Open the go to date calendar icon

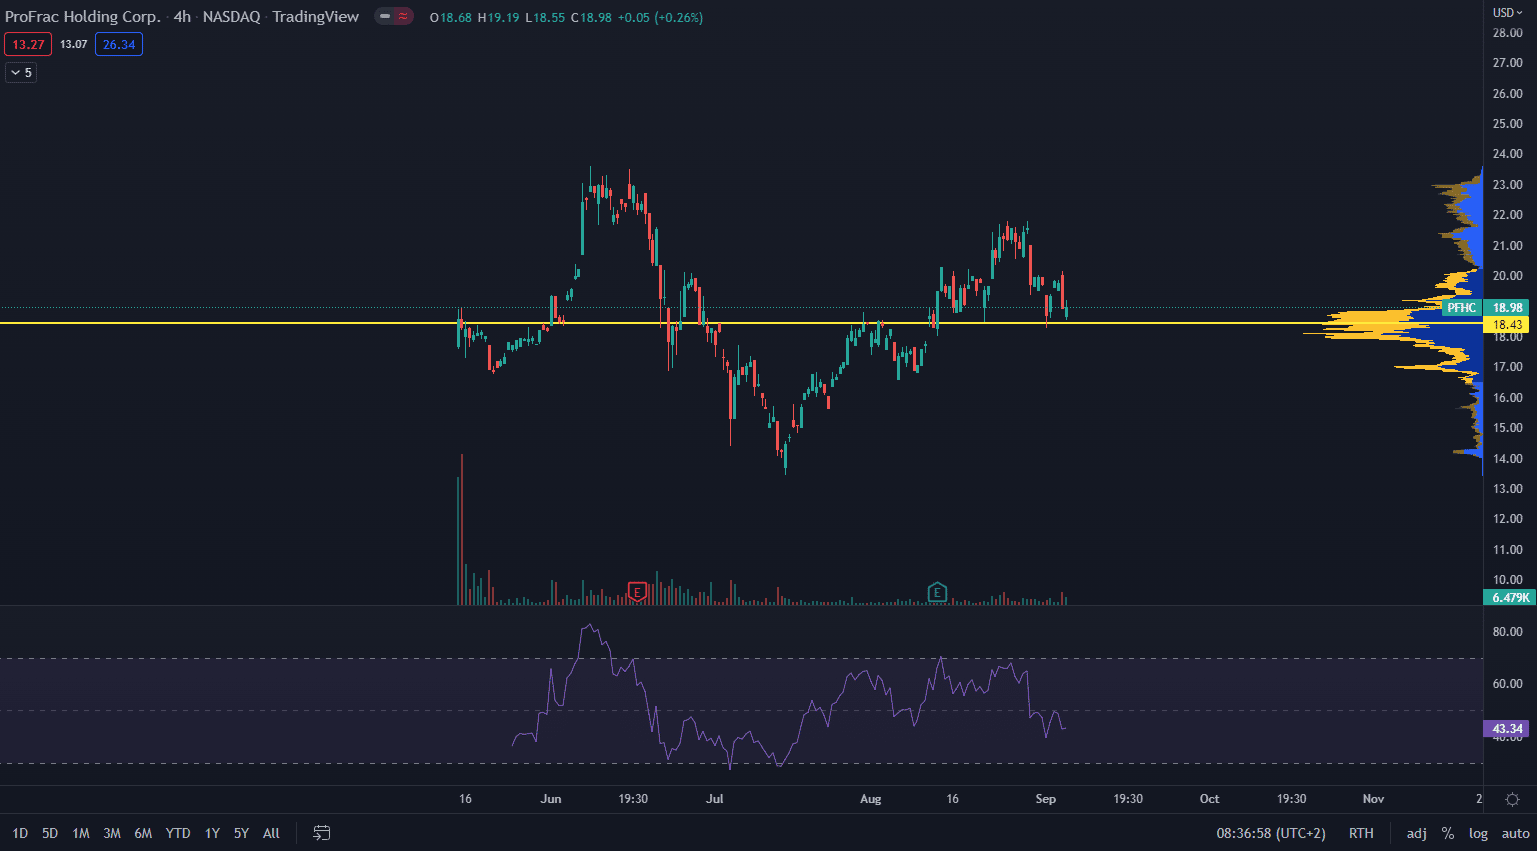point(322,833)
